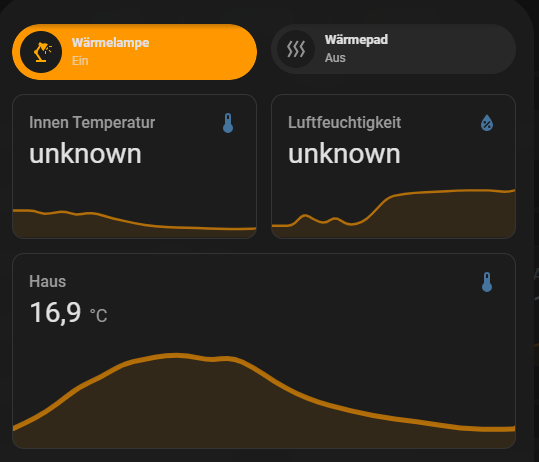This screenshot has width=539, height=462.
Task: Click the Luftfeuchtigkeit history graph
Action: tap(393, 213)
